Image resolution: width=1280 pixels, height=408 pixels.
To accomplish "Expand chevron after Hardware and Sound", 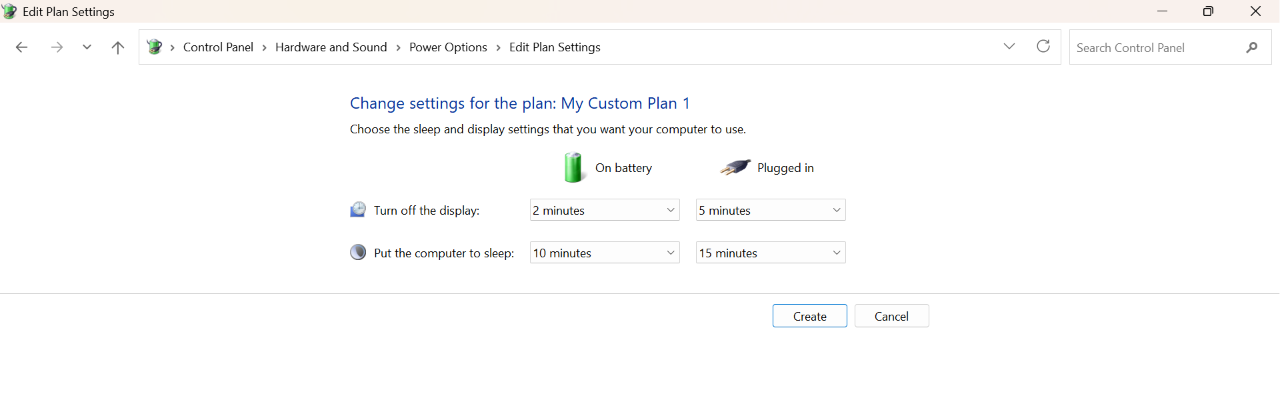I will [398, 47].
